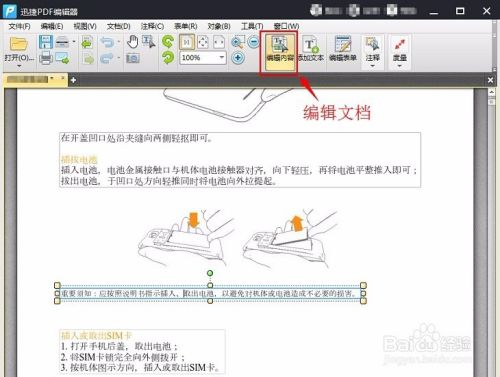Open the 表单(R) menu
Image resolution: width=500 pixels, height=377 pixels.
coord(185,26)
